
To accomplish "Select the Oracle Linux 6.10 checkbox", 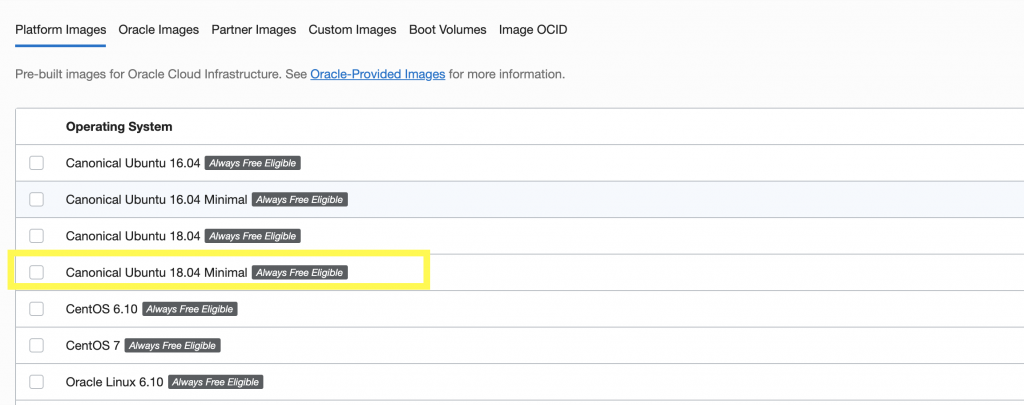I will pos(37,382).
